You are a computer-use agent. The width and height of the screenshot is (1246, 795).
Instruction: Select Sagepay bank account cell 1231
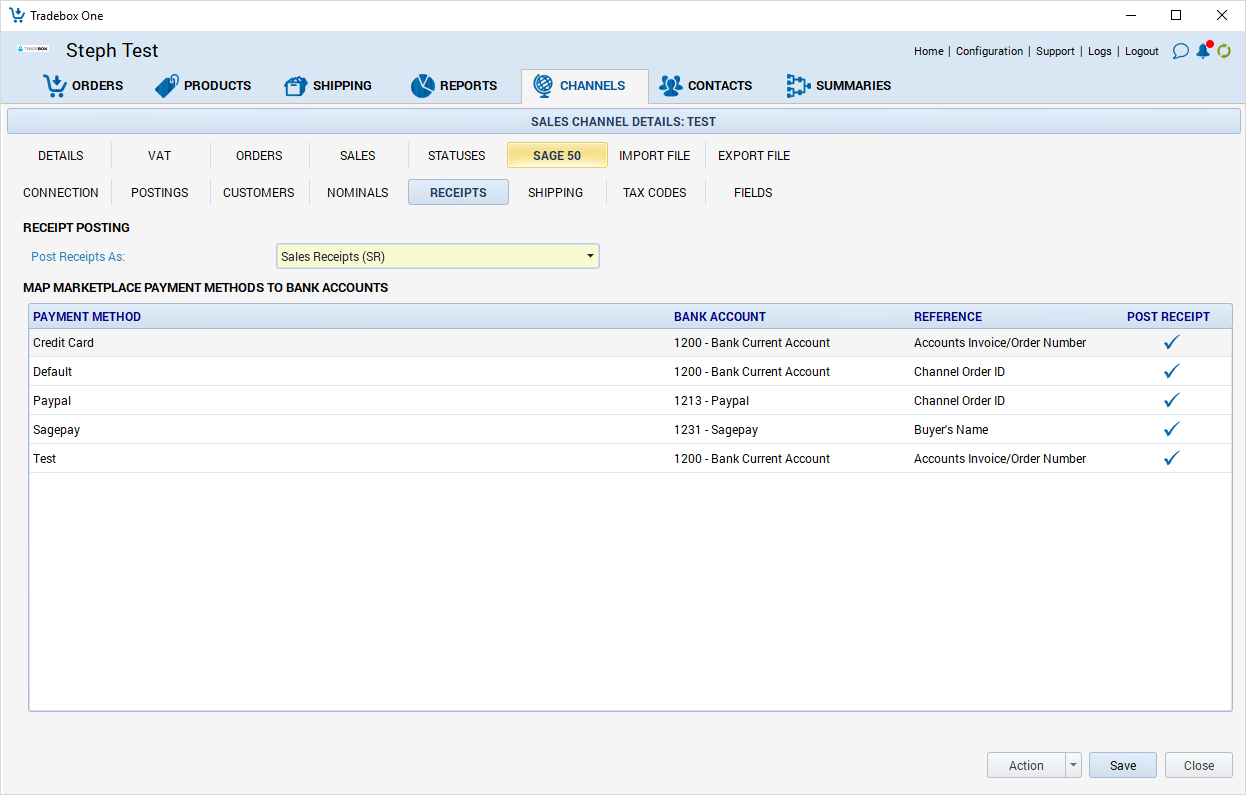716,430
